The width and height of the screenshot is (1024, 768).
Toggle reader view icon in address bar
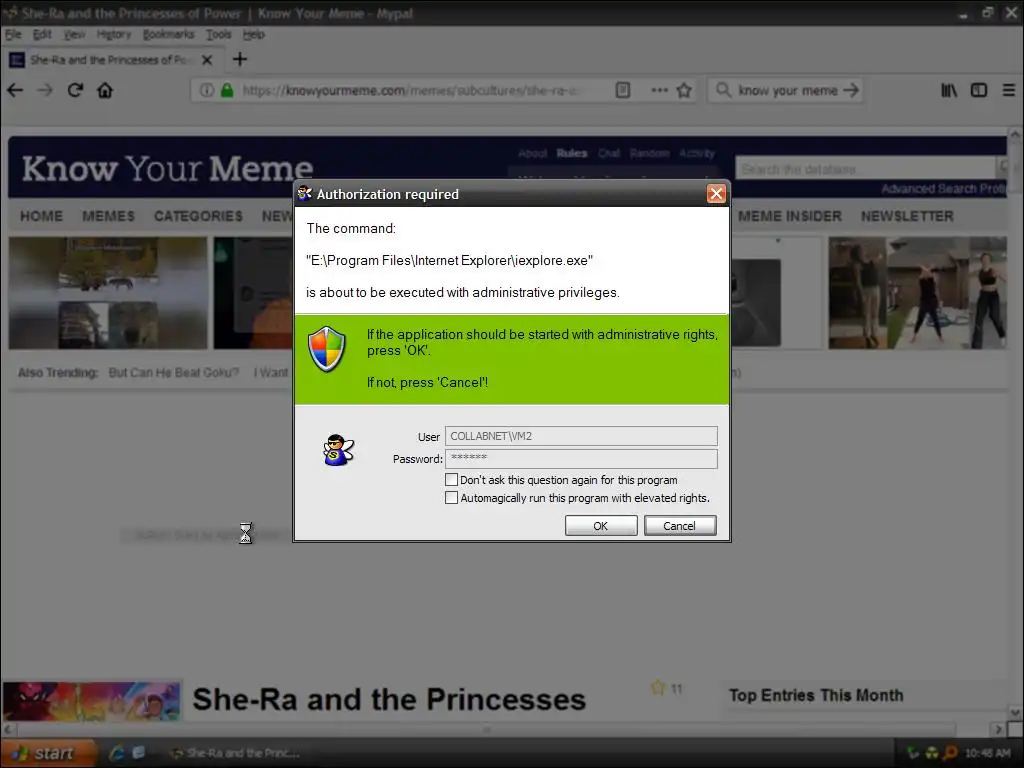point(623,90)
